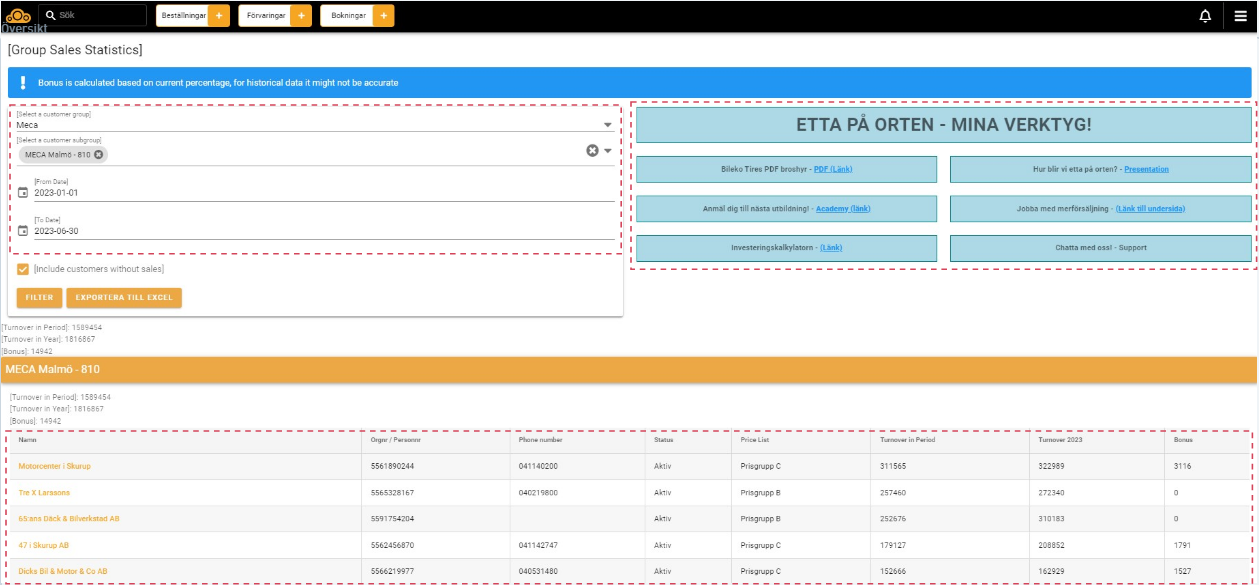The height and width of the screenshot is (585, 1259).
Task: Select phone number 040219800
Action: [538, 492]
